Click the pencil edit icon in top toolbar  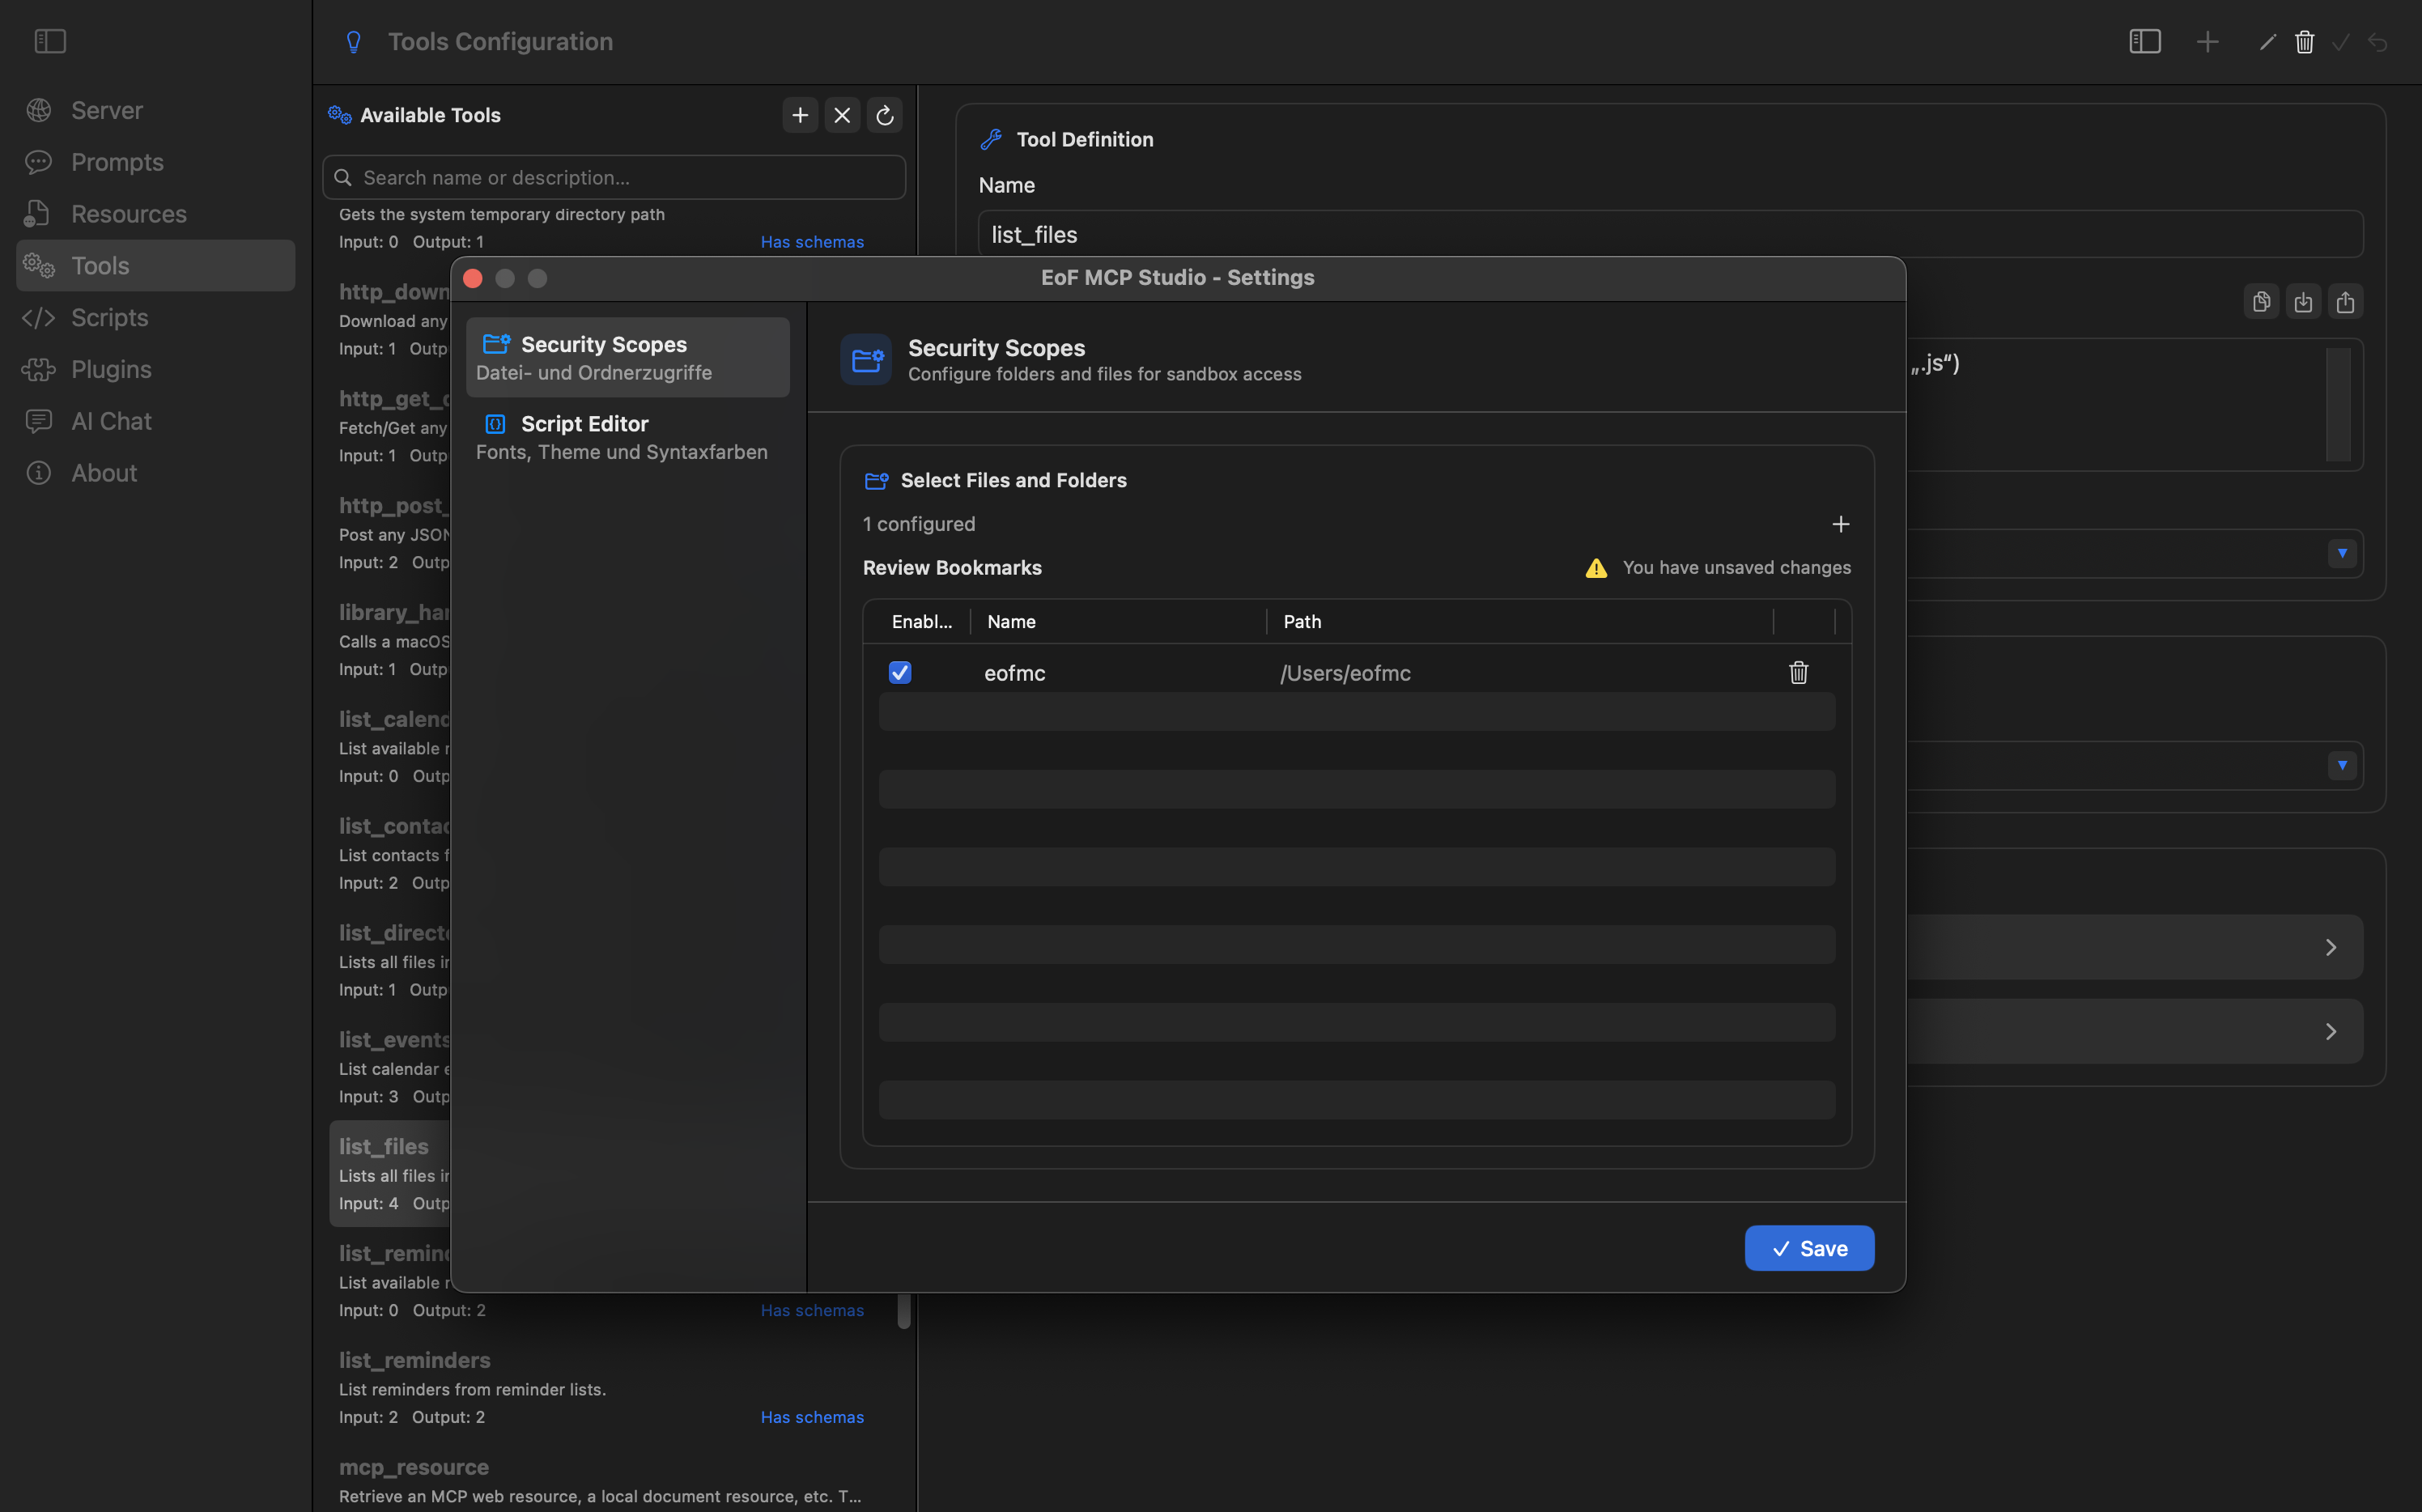pyautogui.click(x=2268, y=41)
